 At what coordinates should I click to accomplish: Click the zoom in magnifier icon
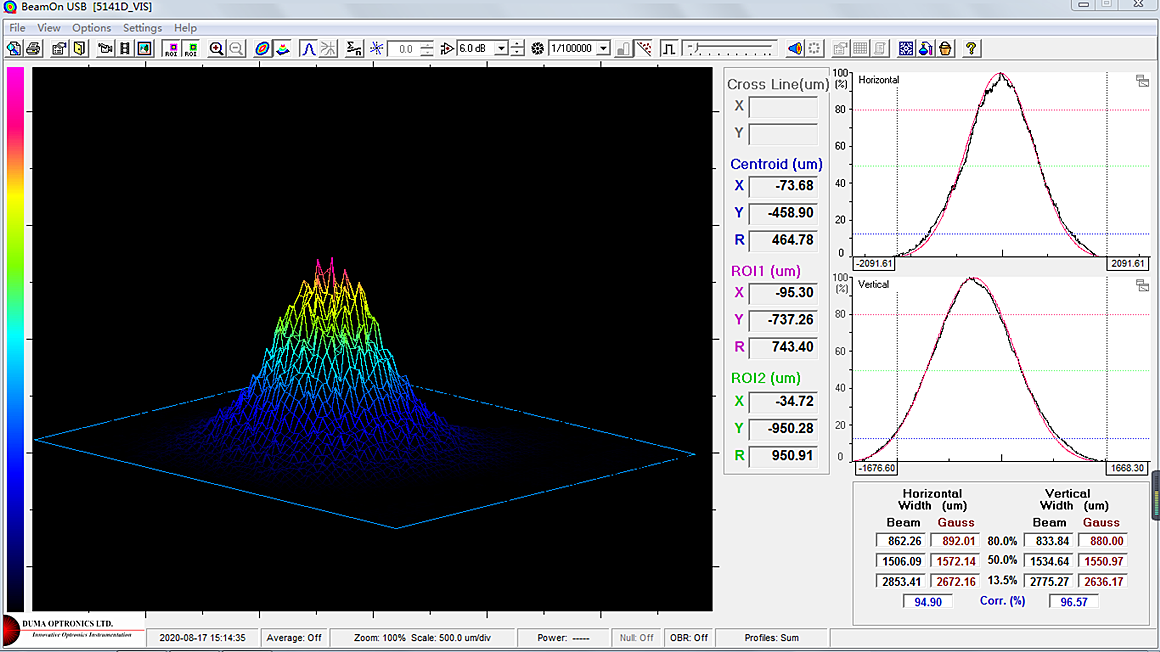click(x=217, y=48)
